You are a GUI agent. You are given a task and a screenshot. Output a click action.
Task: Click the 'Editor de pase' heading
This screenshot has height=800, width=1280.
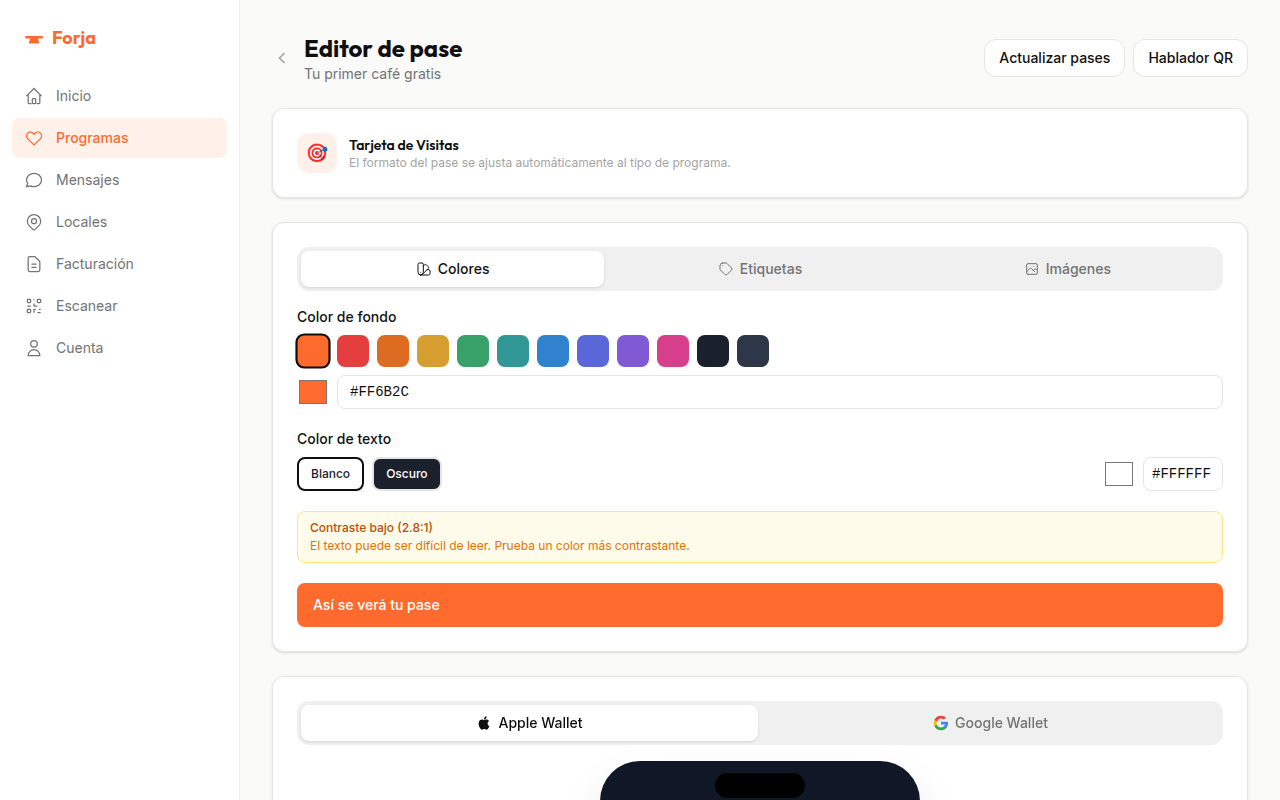pos(383,49)
